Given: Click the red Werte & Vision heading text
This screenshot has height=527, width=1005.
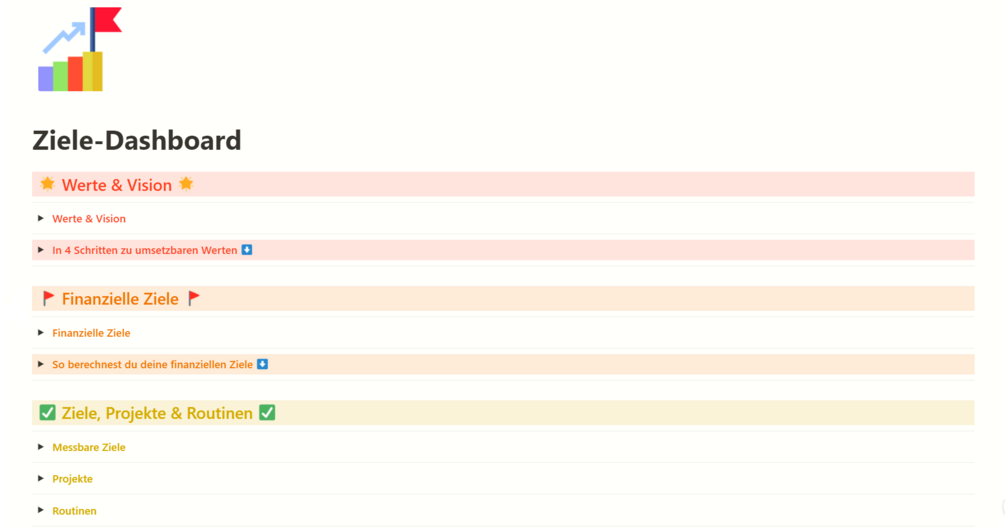Looking at the screenshot, I should 116,185.
